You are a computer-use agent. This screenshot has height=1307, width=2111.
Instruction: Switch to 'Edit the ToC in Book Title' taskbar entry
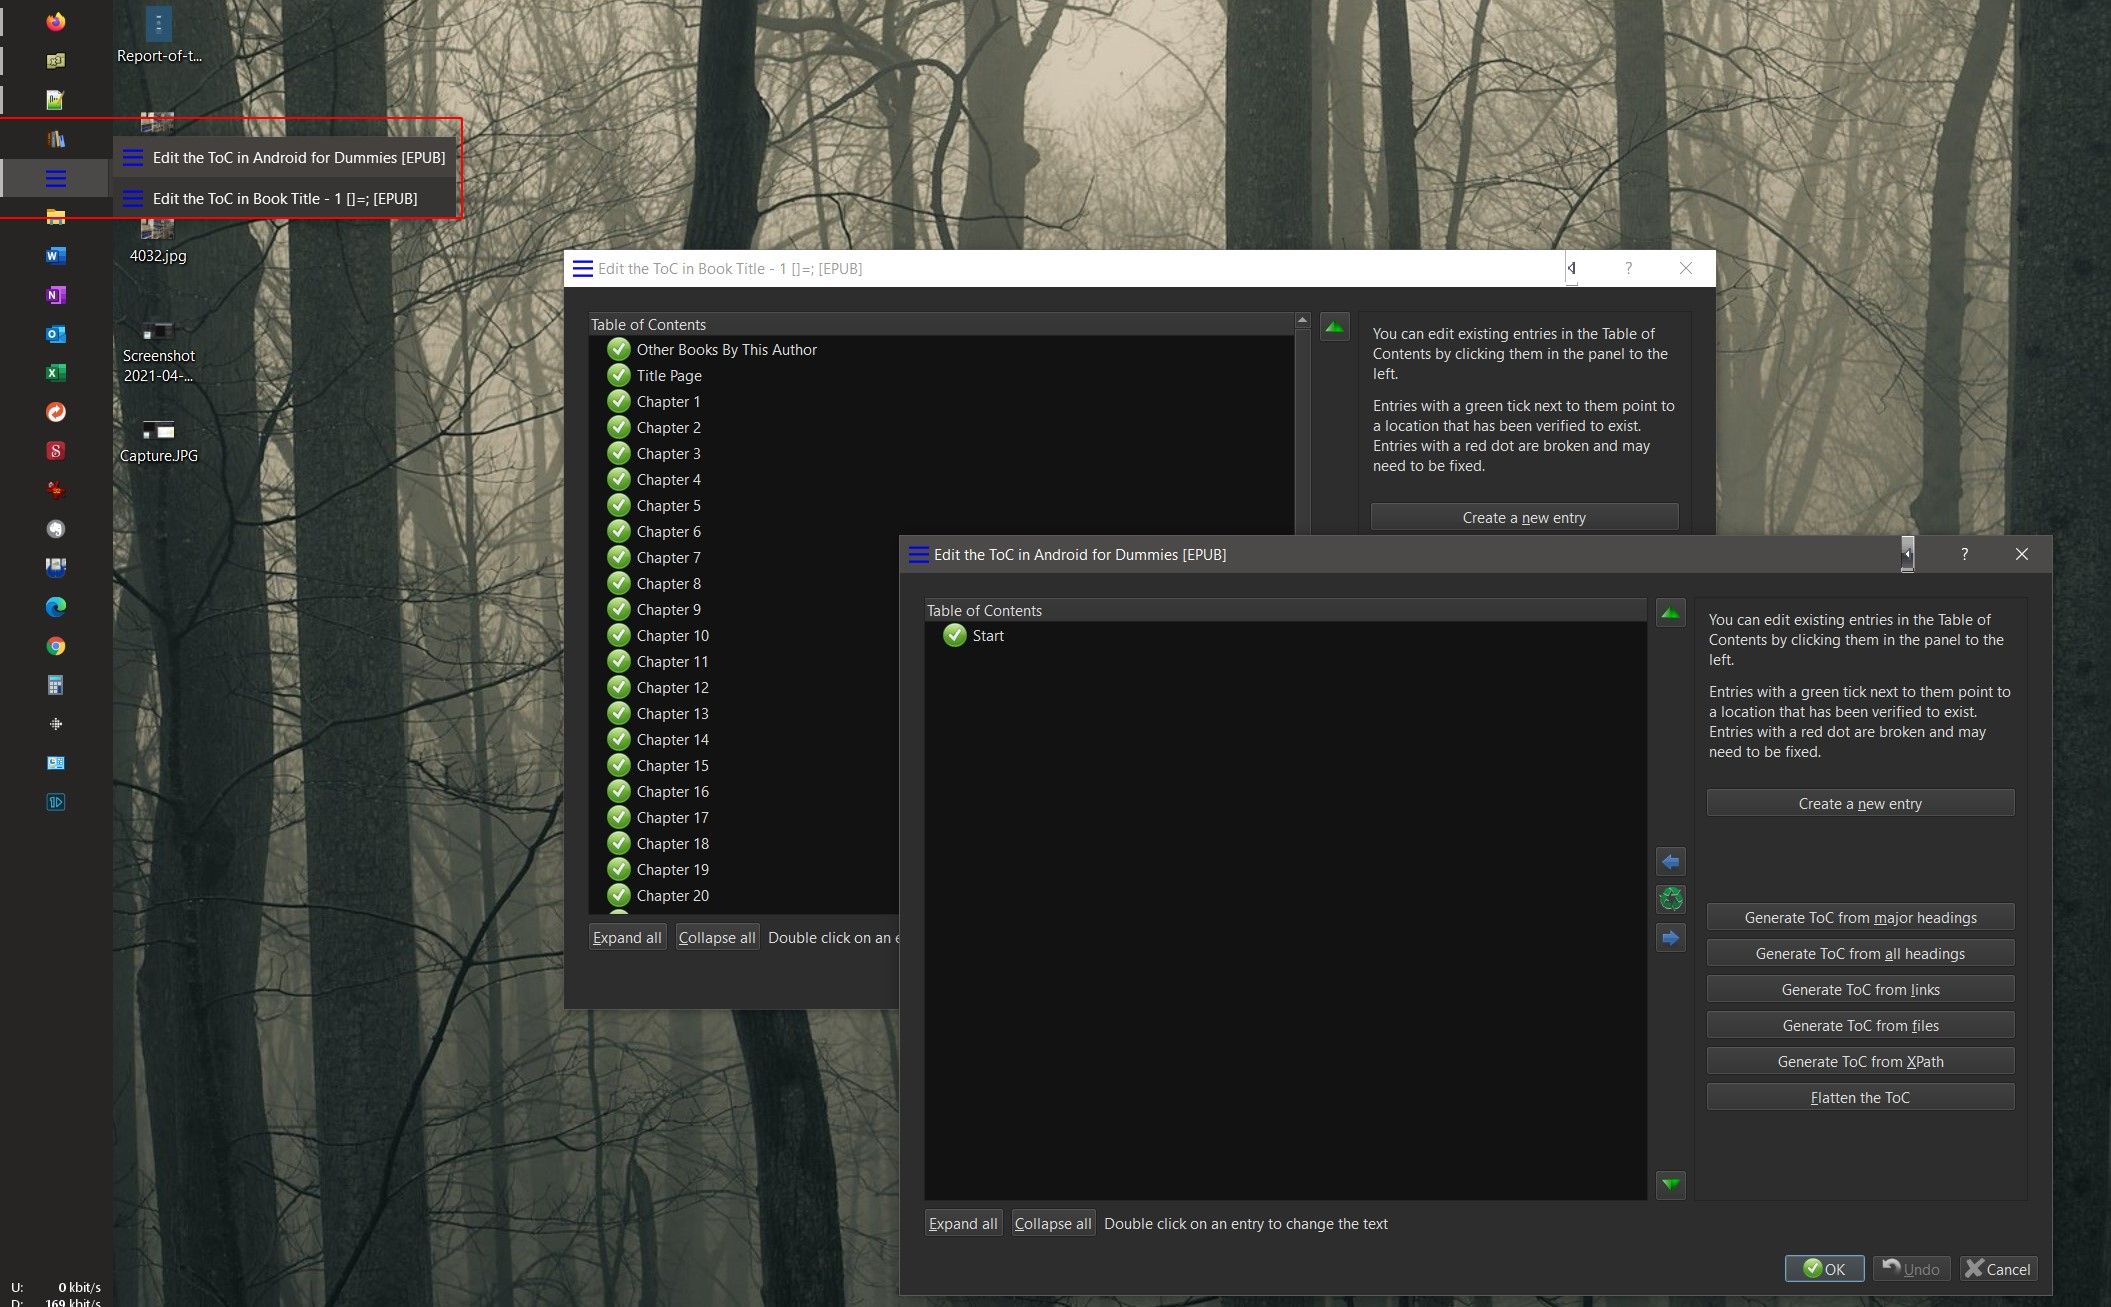click(x=285, y=198)
